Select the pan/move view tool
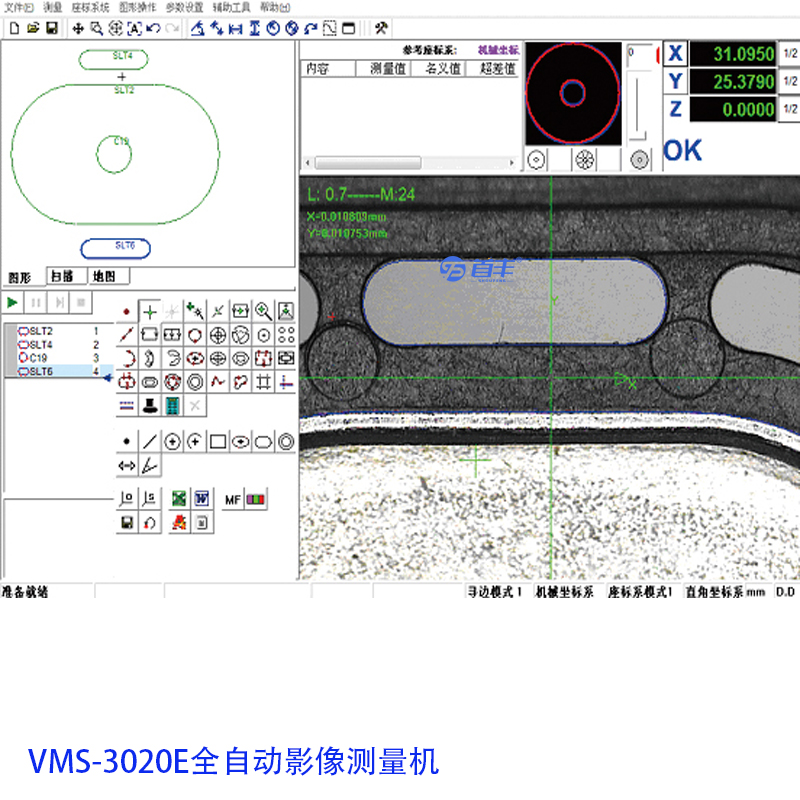 [x=78, y=28]
